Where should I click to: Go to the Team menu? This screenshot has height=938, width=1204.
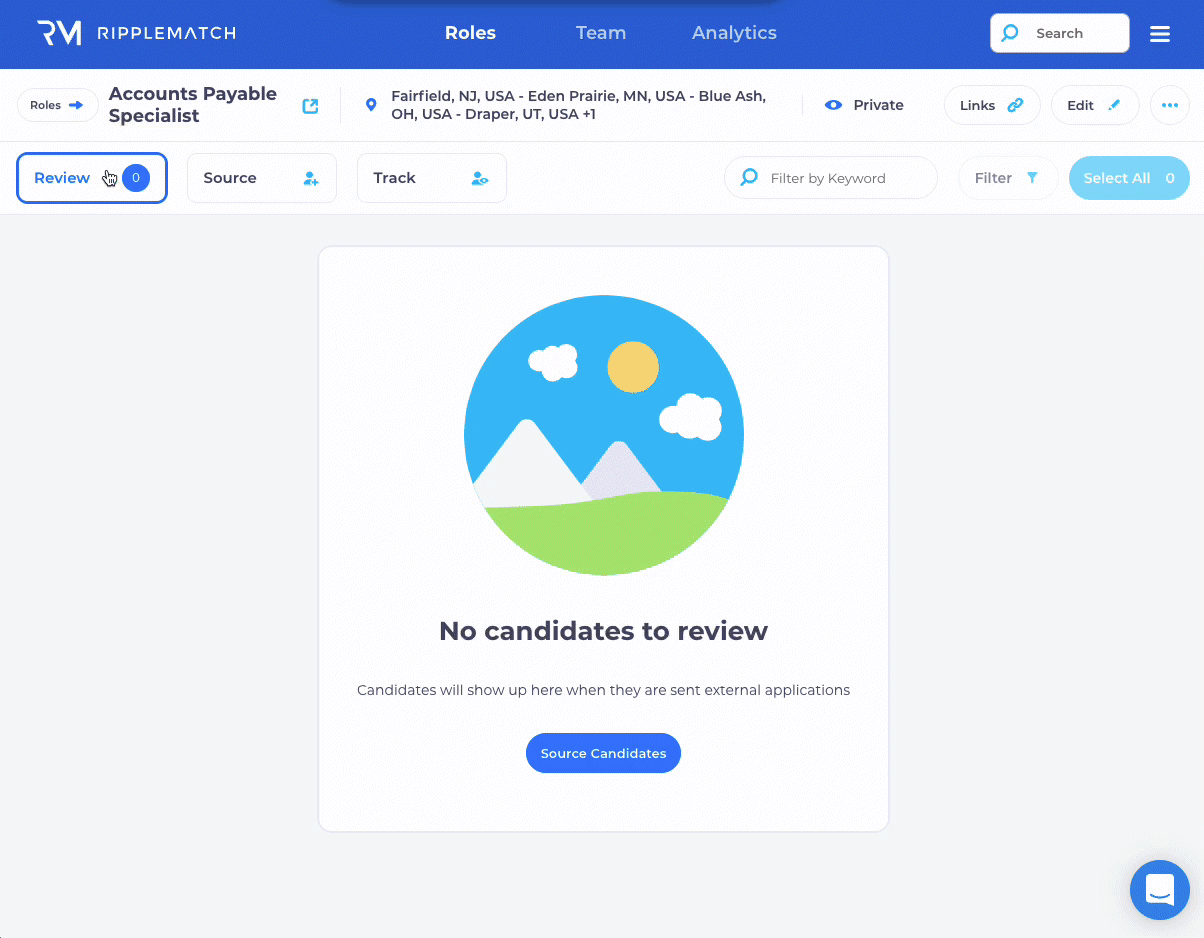(601, 33)
